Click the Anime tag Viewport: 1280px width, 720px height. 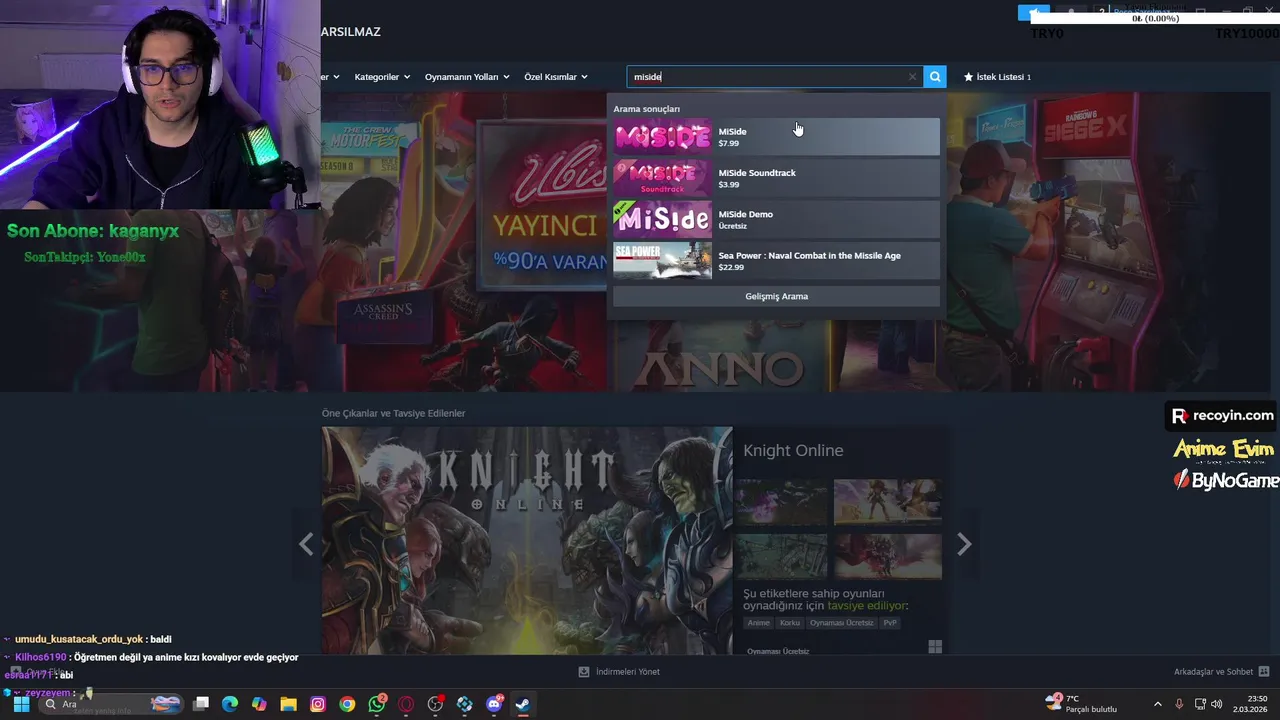coord(759,623)
